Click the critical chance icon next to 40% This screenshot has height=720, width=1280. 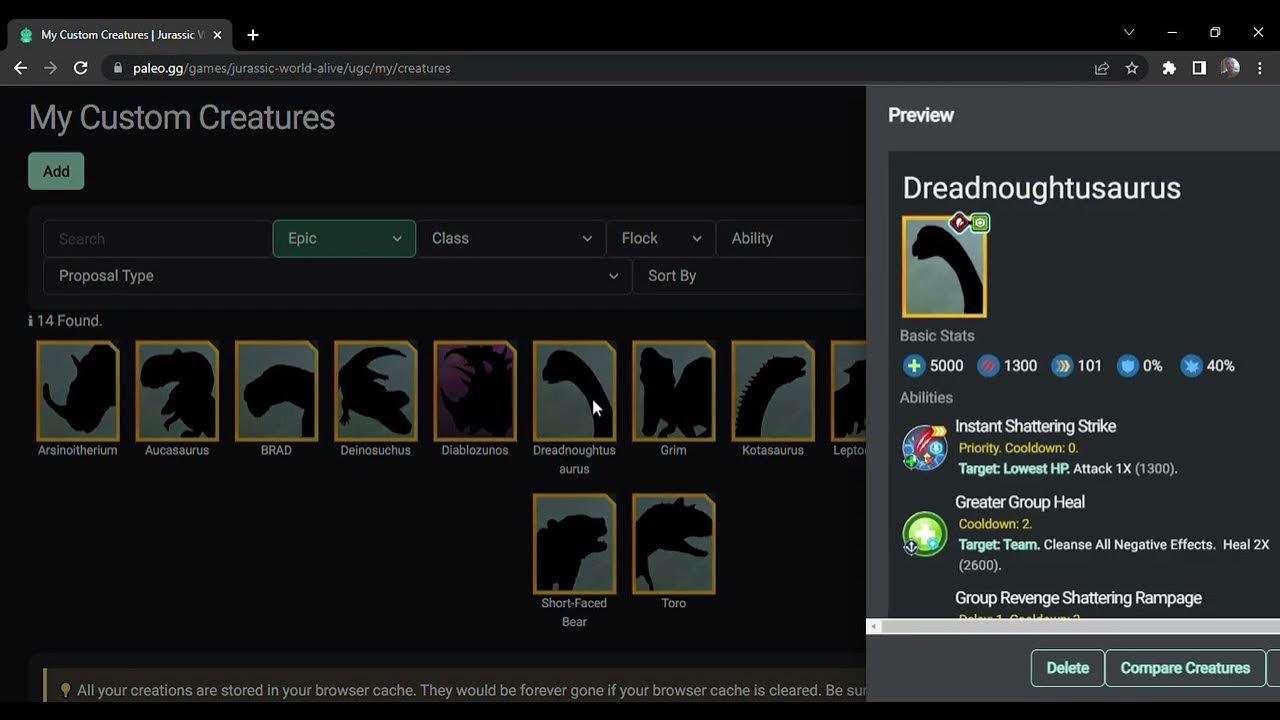click(x=1191, y=366)
